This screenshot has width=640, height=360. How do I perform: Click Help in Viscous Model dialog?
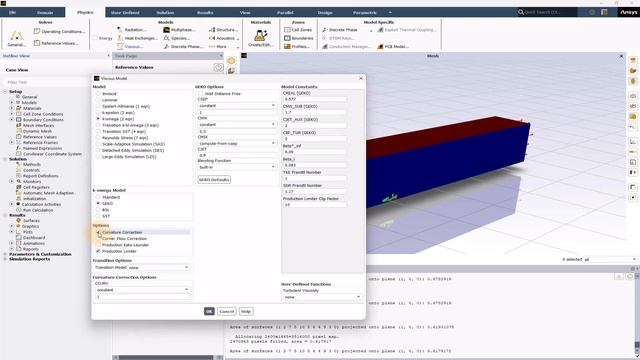coord(246,311)
